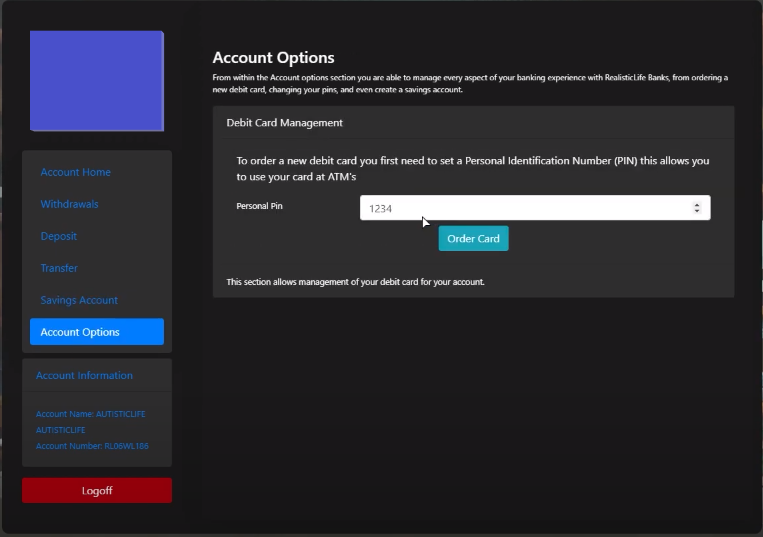Click the Account Options page title
The height and width of the screenshot is (537, 763).
click(273, 57)
